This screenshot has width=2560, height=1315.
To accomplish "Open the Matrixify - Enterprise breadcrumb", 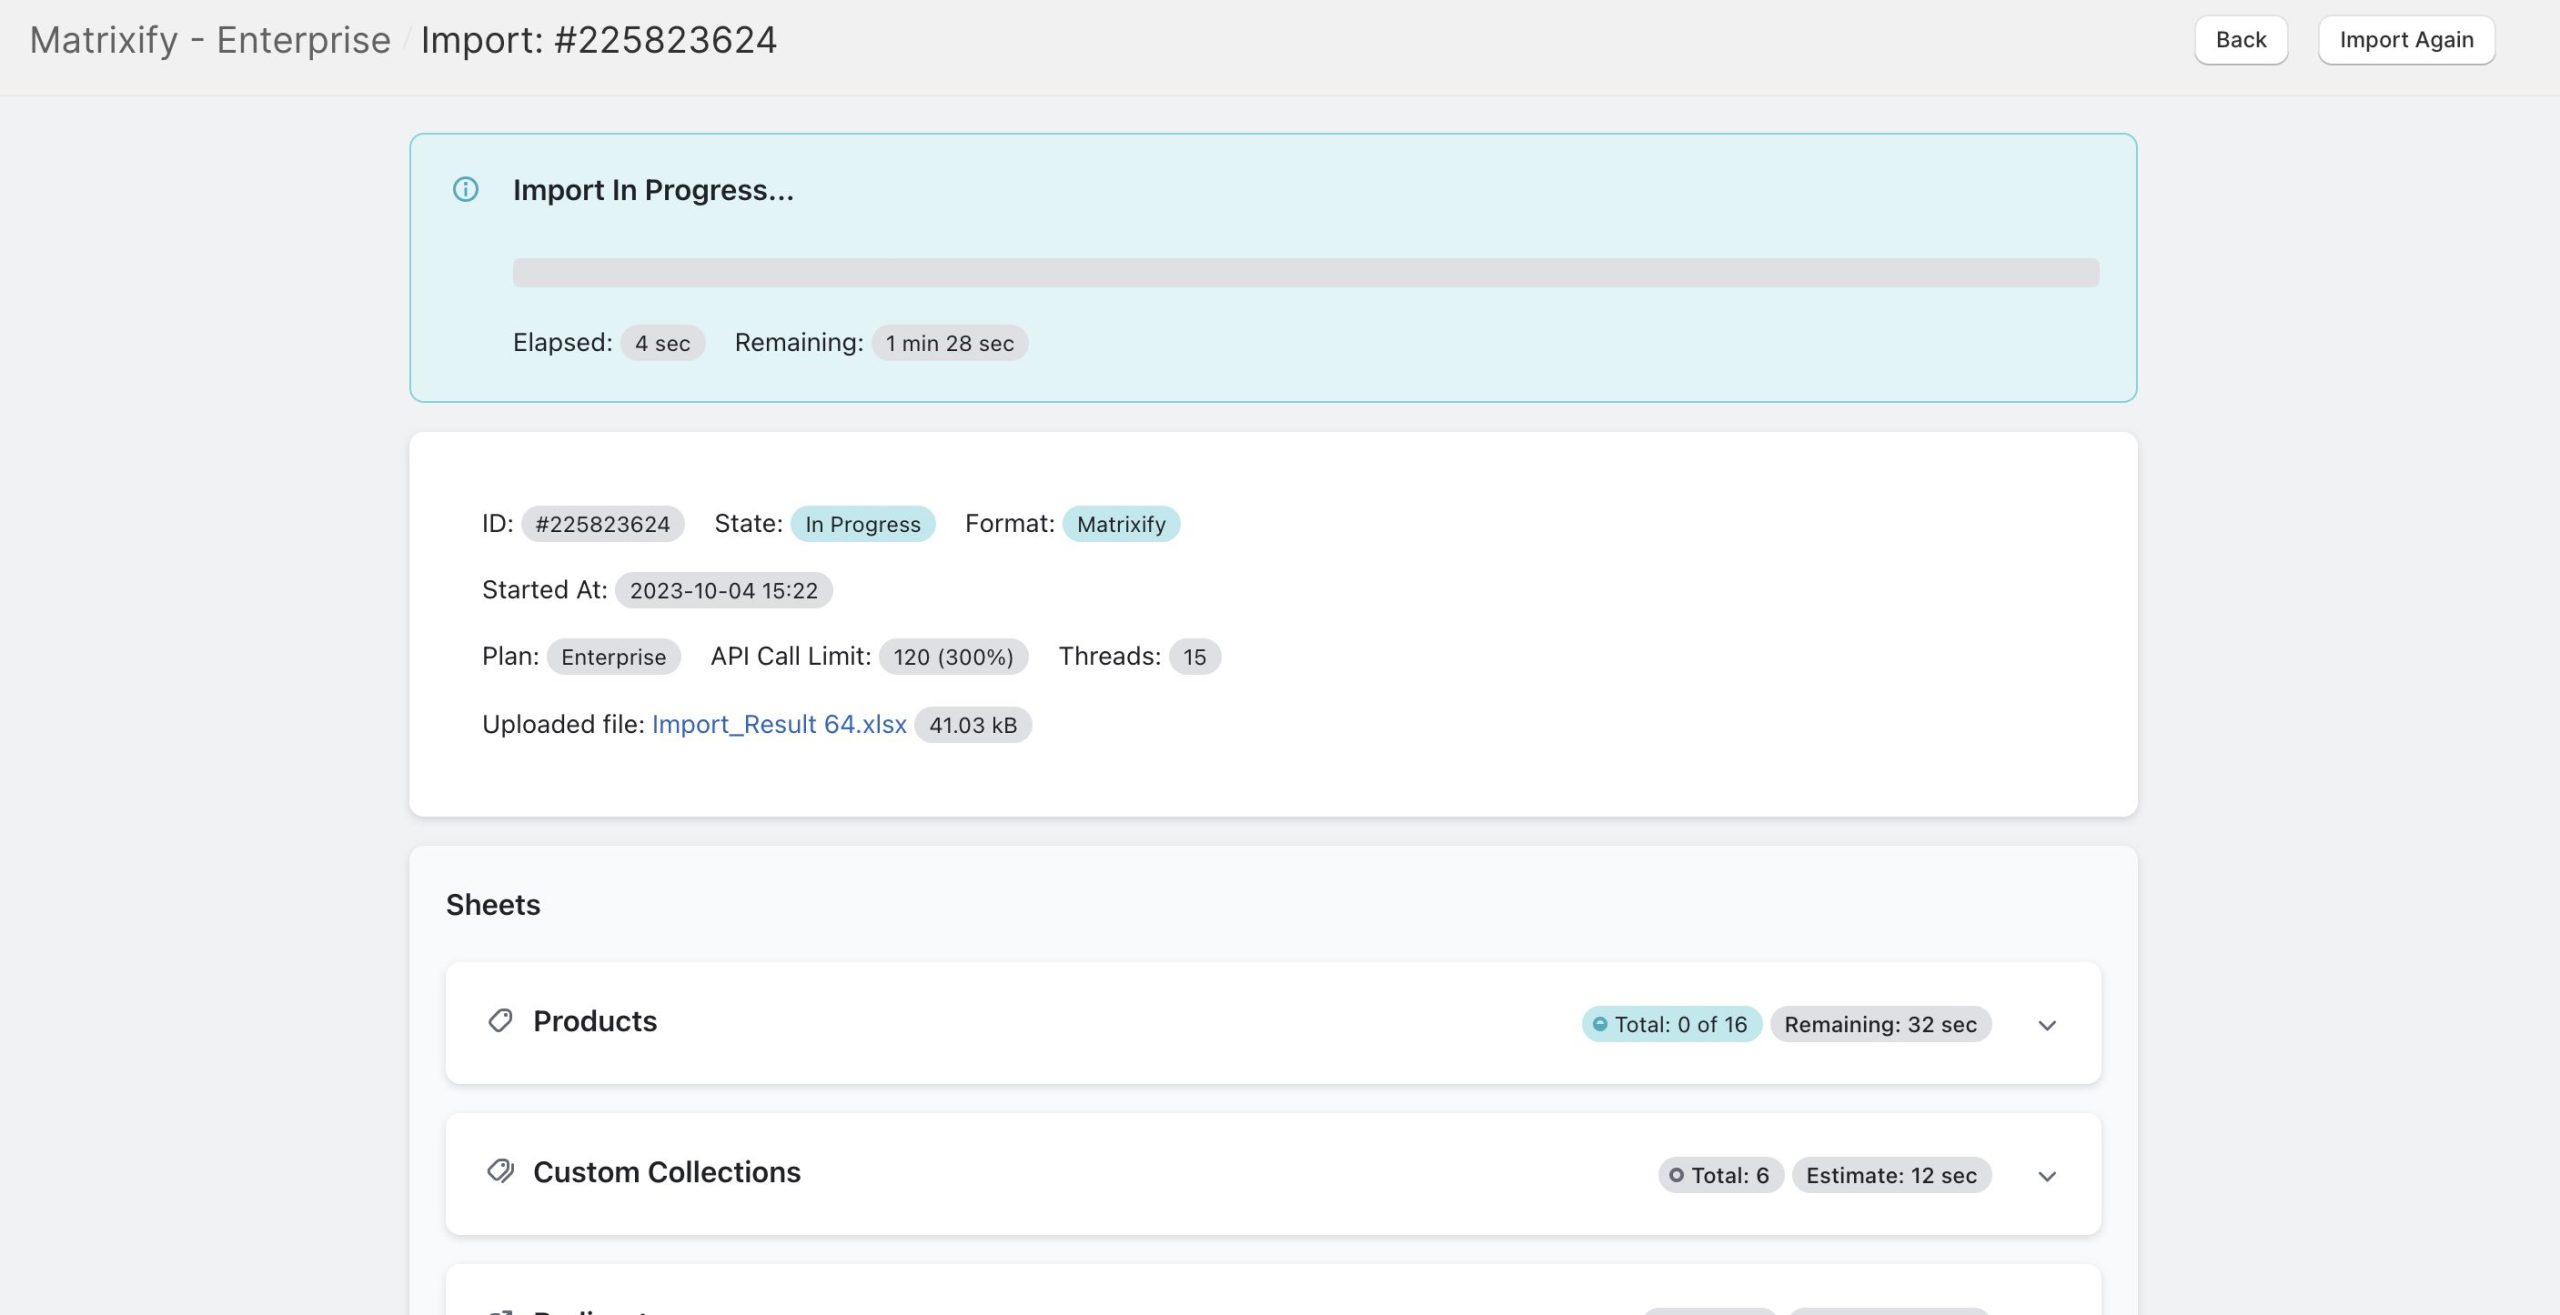I will [x=210, y=40].
